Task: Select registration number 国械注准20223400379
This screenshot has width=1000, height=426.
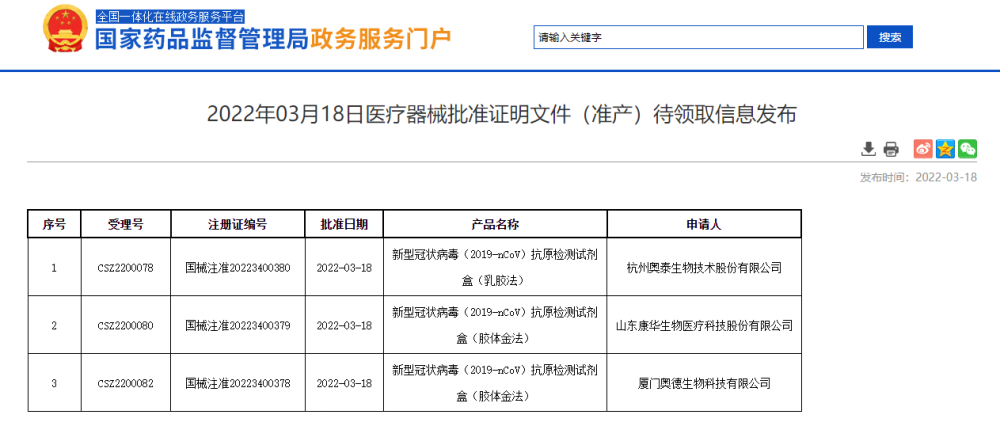Action: point(237,325)
